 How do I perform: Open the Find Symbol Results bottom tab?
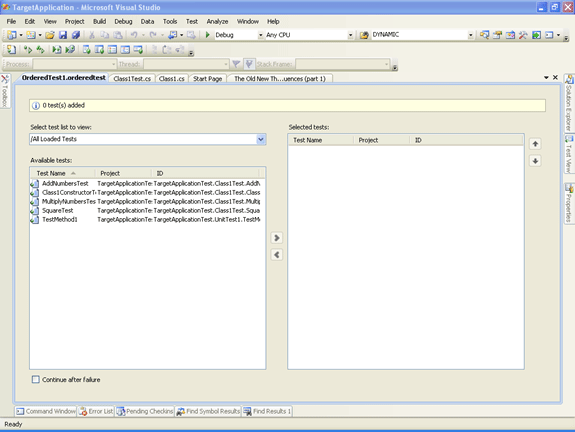[x=208, y=411]
